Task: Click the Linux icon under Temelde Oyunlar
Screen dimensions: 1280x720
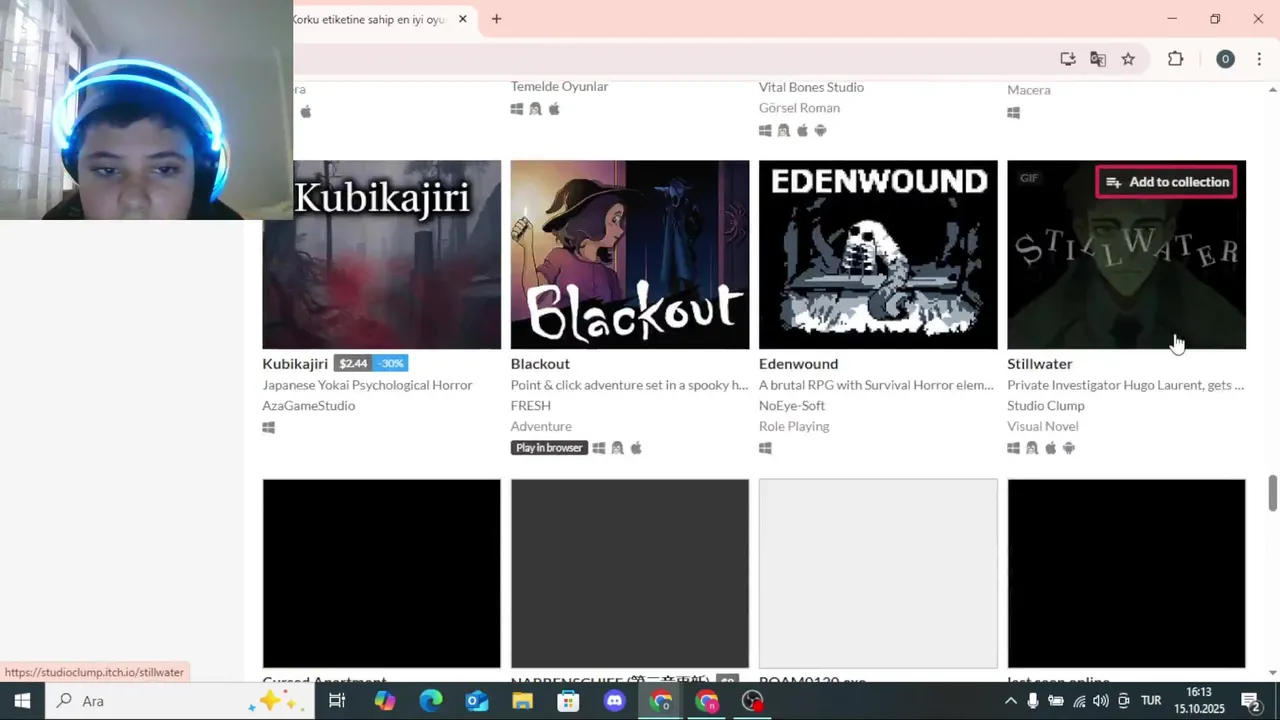Action: click(535, 109)
